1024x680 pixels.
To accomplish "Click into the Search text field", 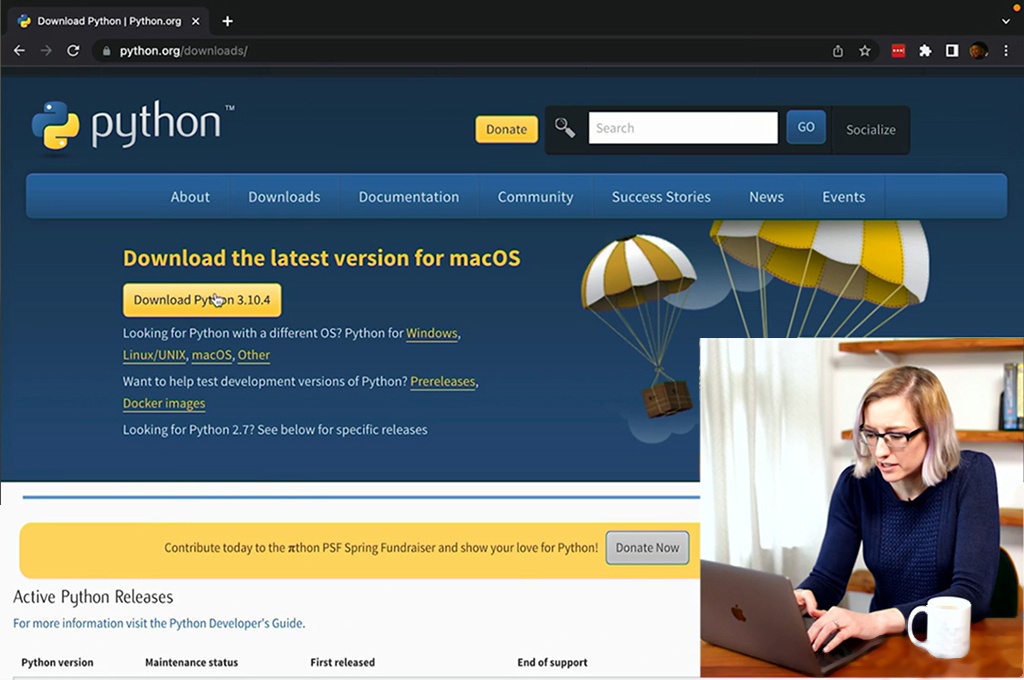I will (x=682, y=128).
